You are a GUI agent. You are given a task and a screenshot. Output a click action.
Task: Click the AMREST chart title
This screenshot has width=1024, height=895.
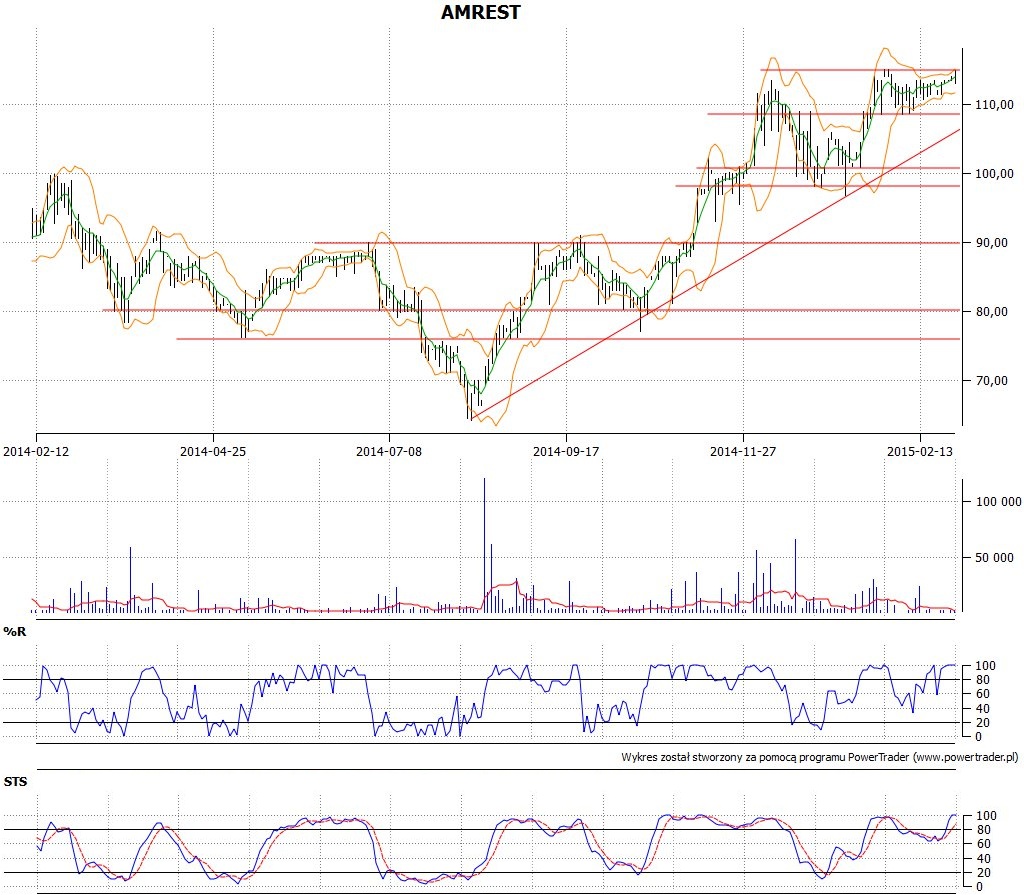pos(481,12)
